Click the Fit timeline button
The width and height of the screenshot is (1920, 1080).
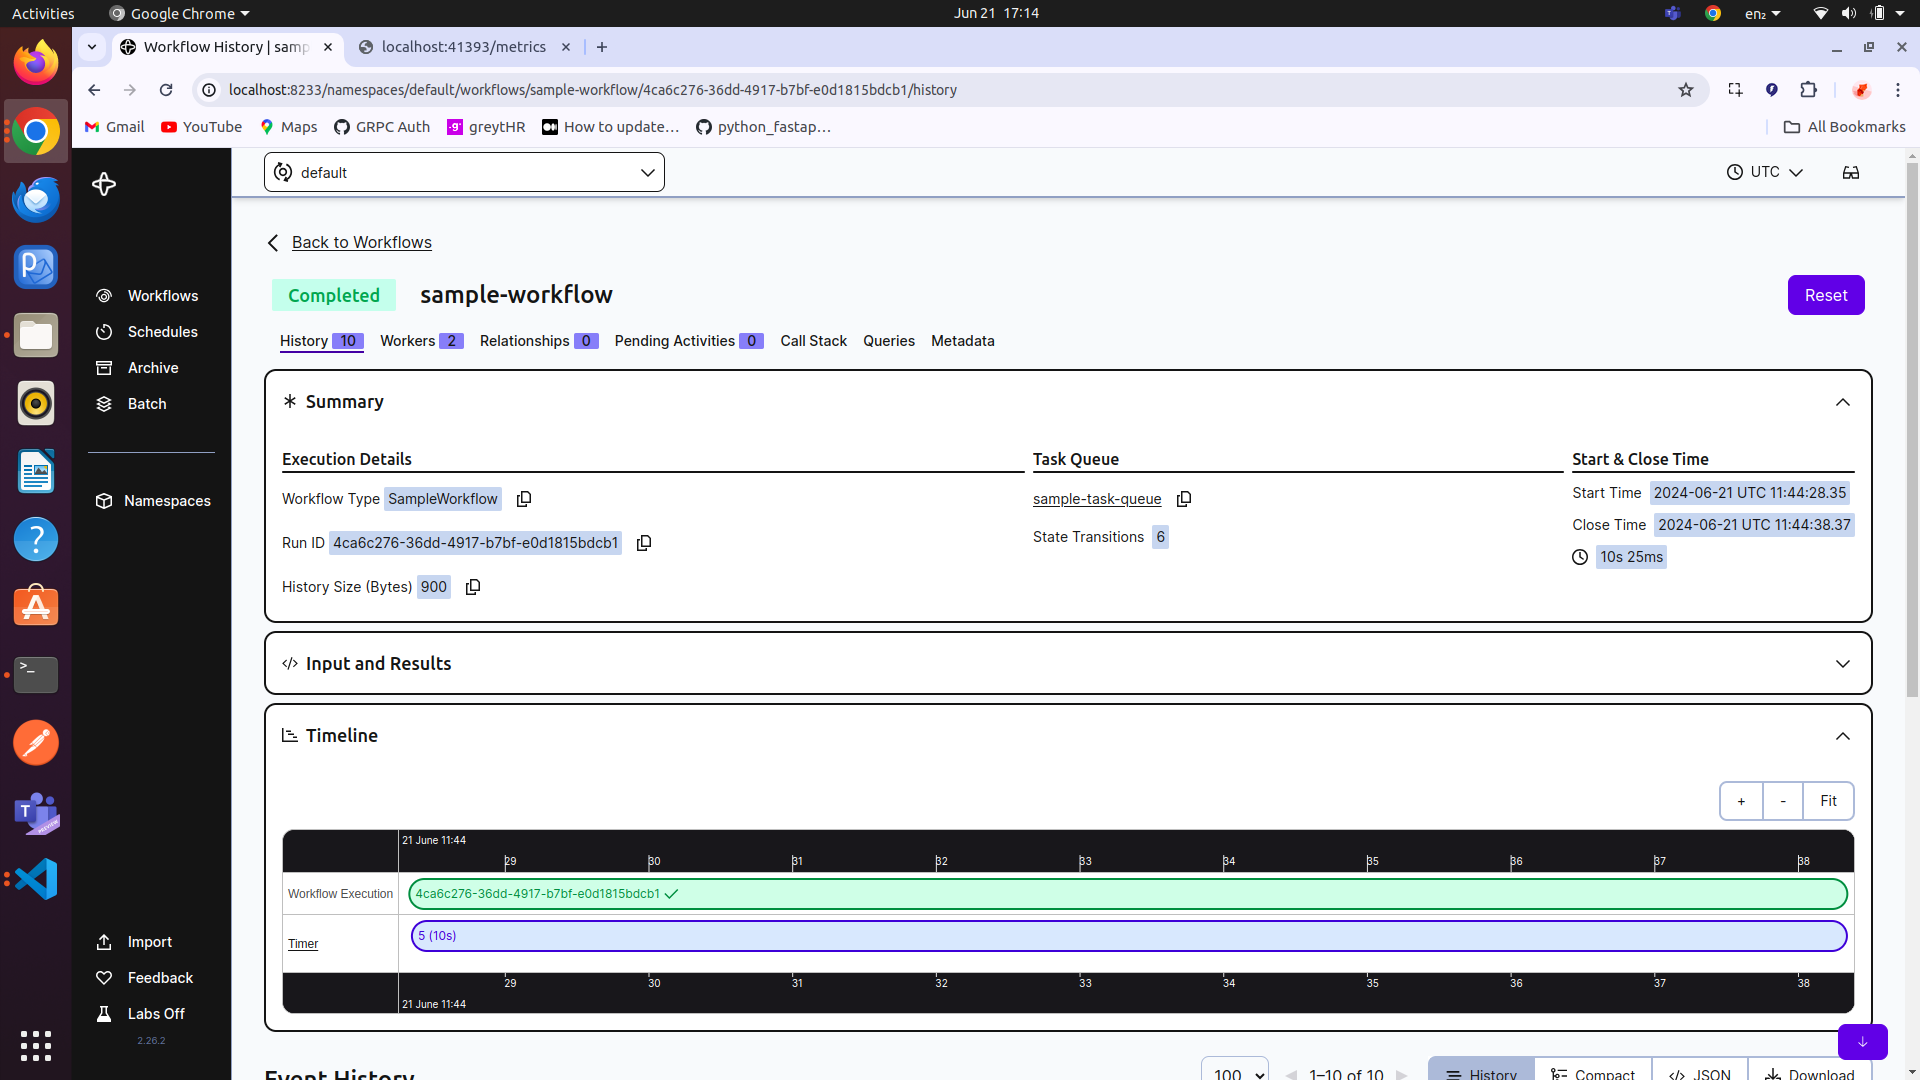(x=1829, y=801)
